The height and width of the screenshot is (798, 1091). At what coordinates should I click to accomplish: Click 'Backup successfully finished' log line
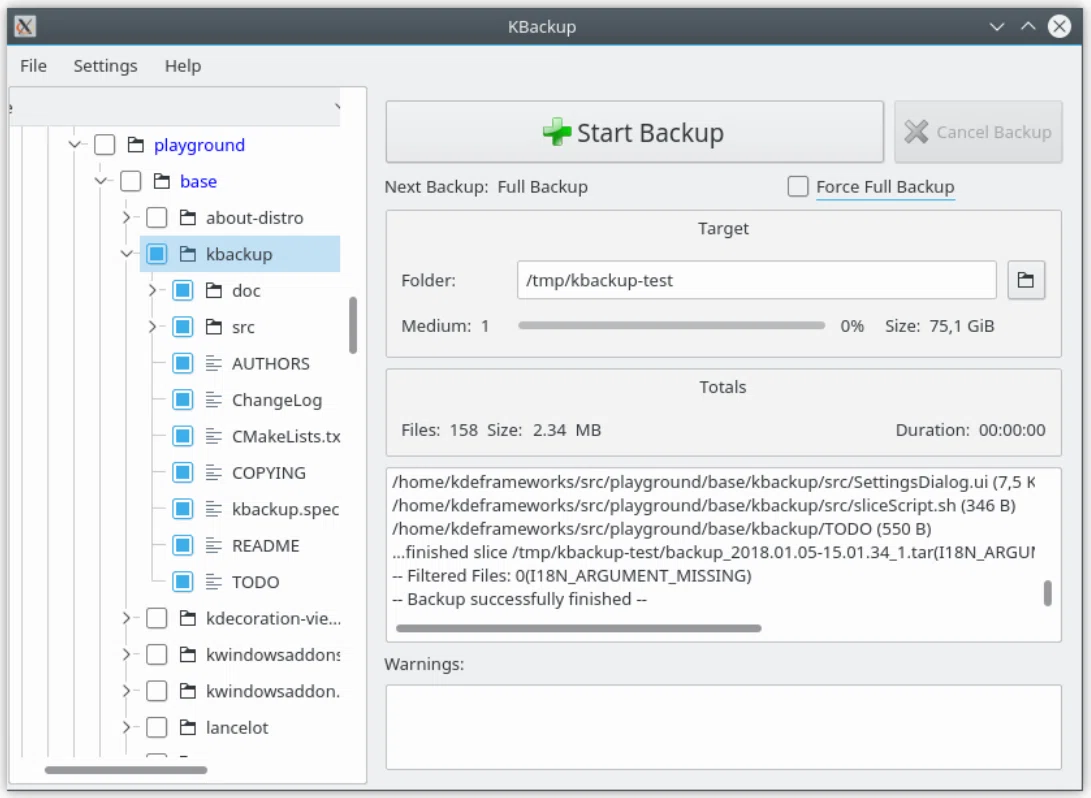520,599
